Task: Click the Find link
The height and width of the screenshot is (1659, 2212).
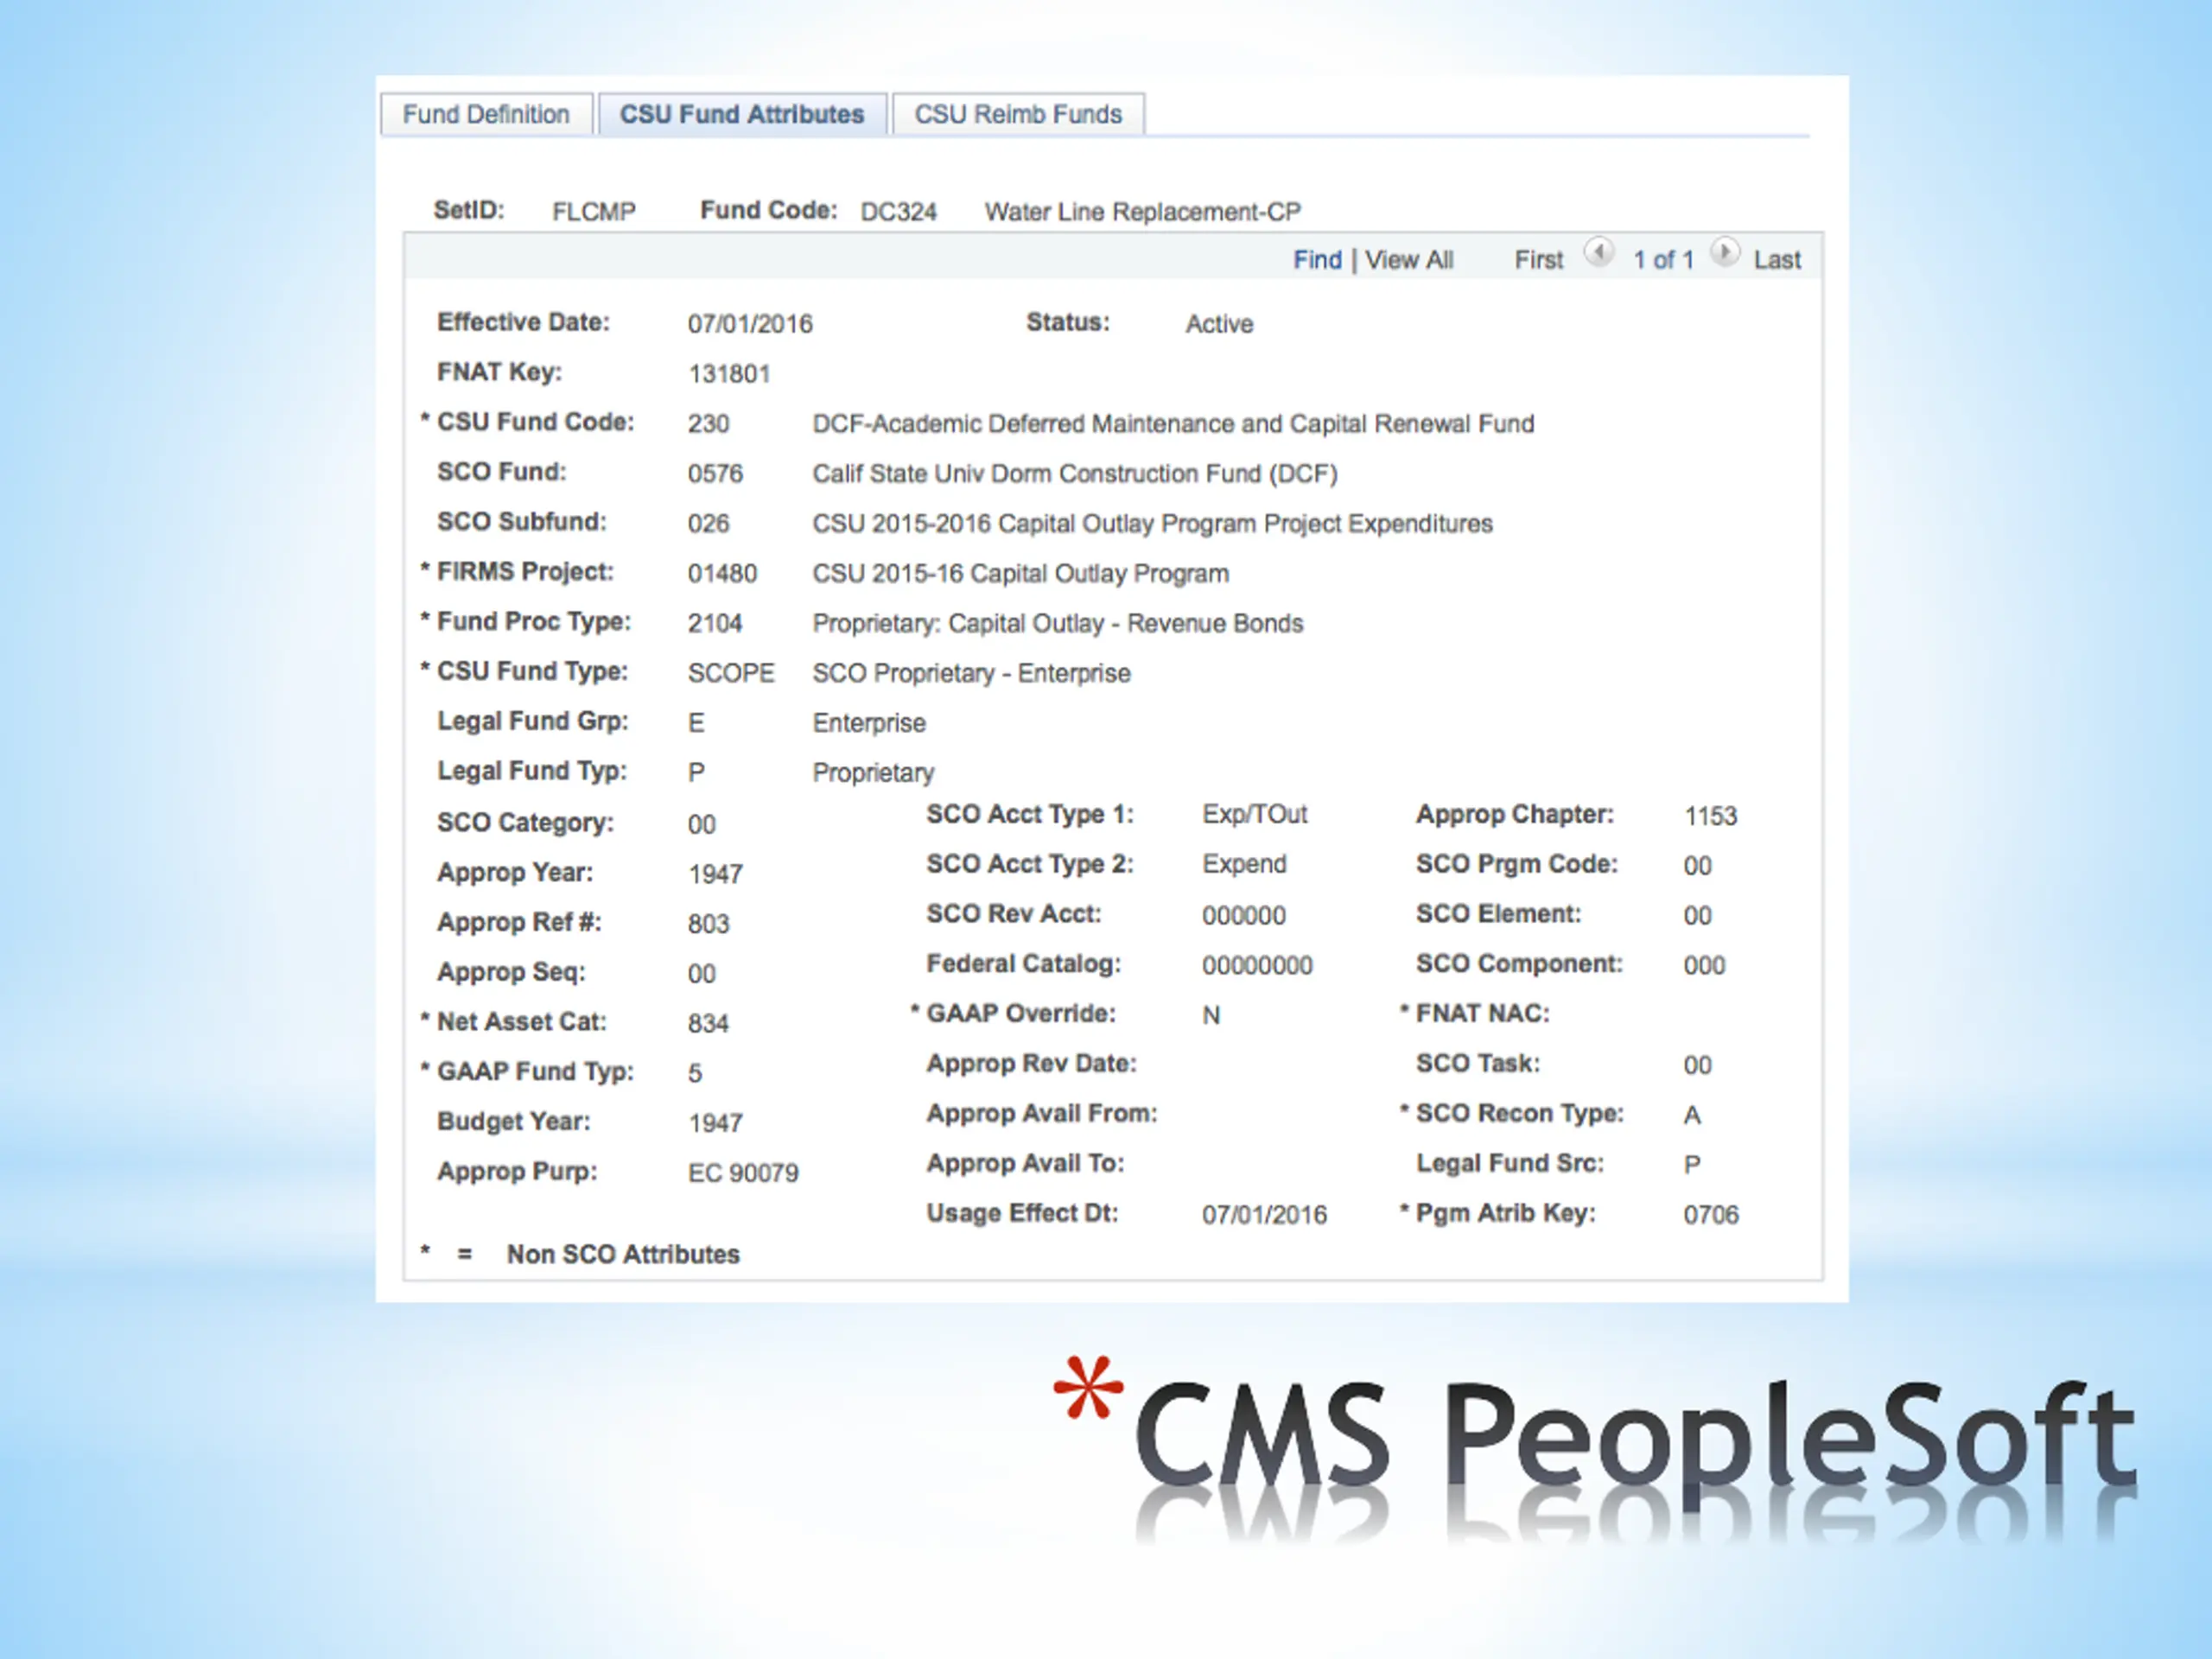Action: tap(1317, 260)
